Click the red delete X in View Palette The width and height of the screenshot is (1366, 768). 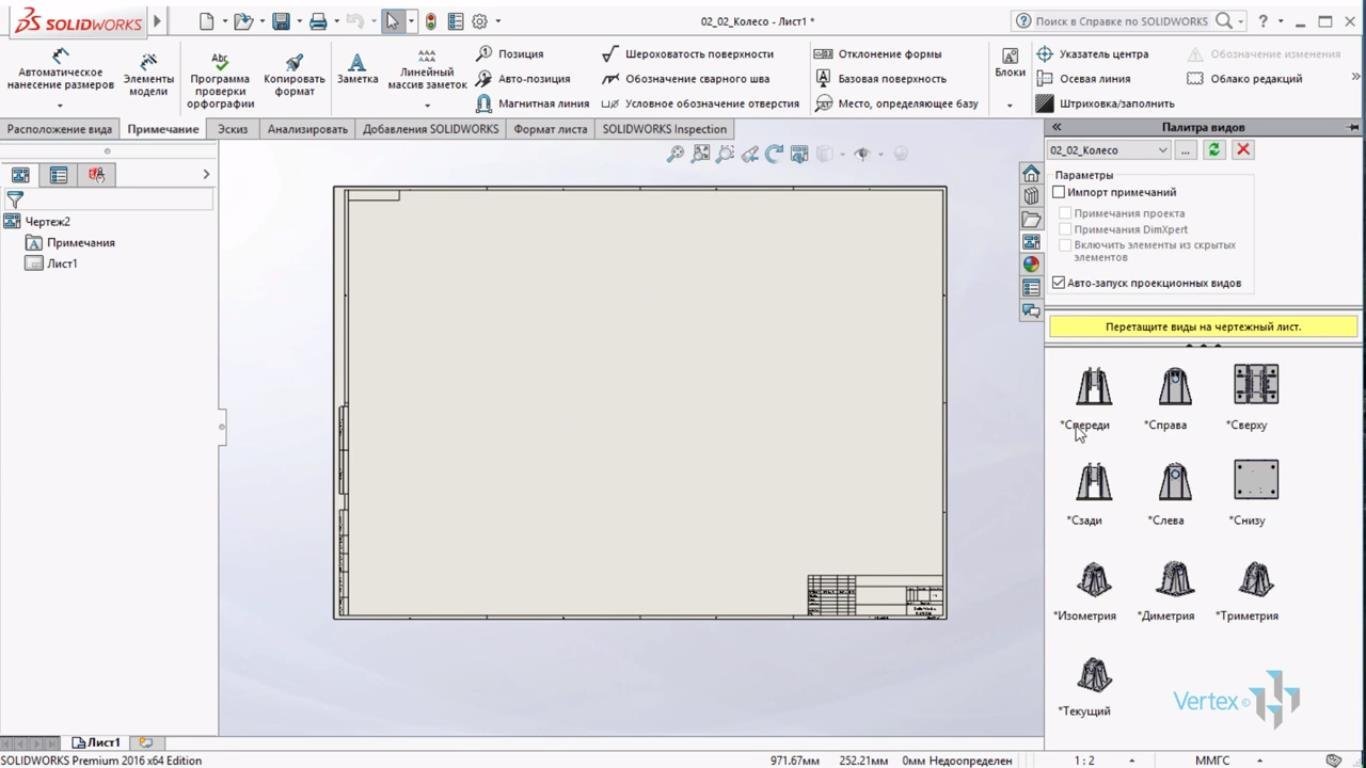[1243, 149]
